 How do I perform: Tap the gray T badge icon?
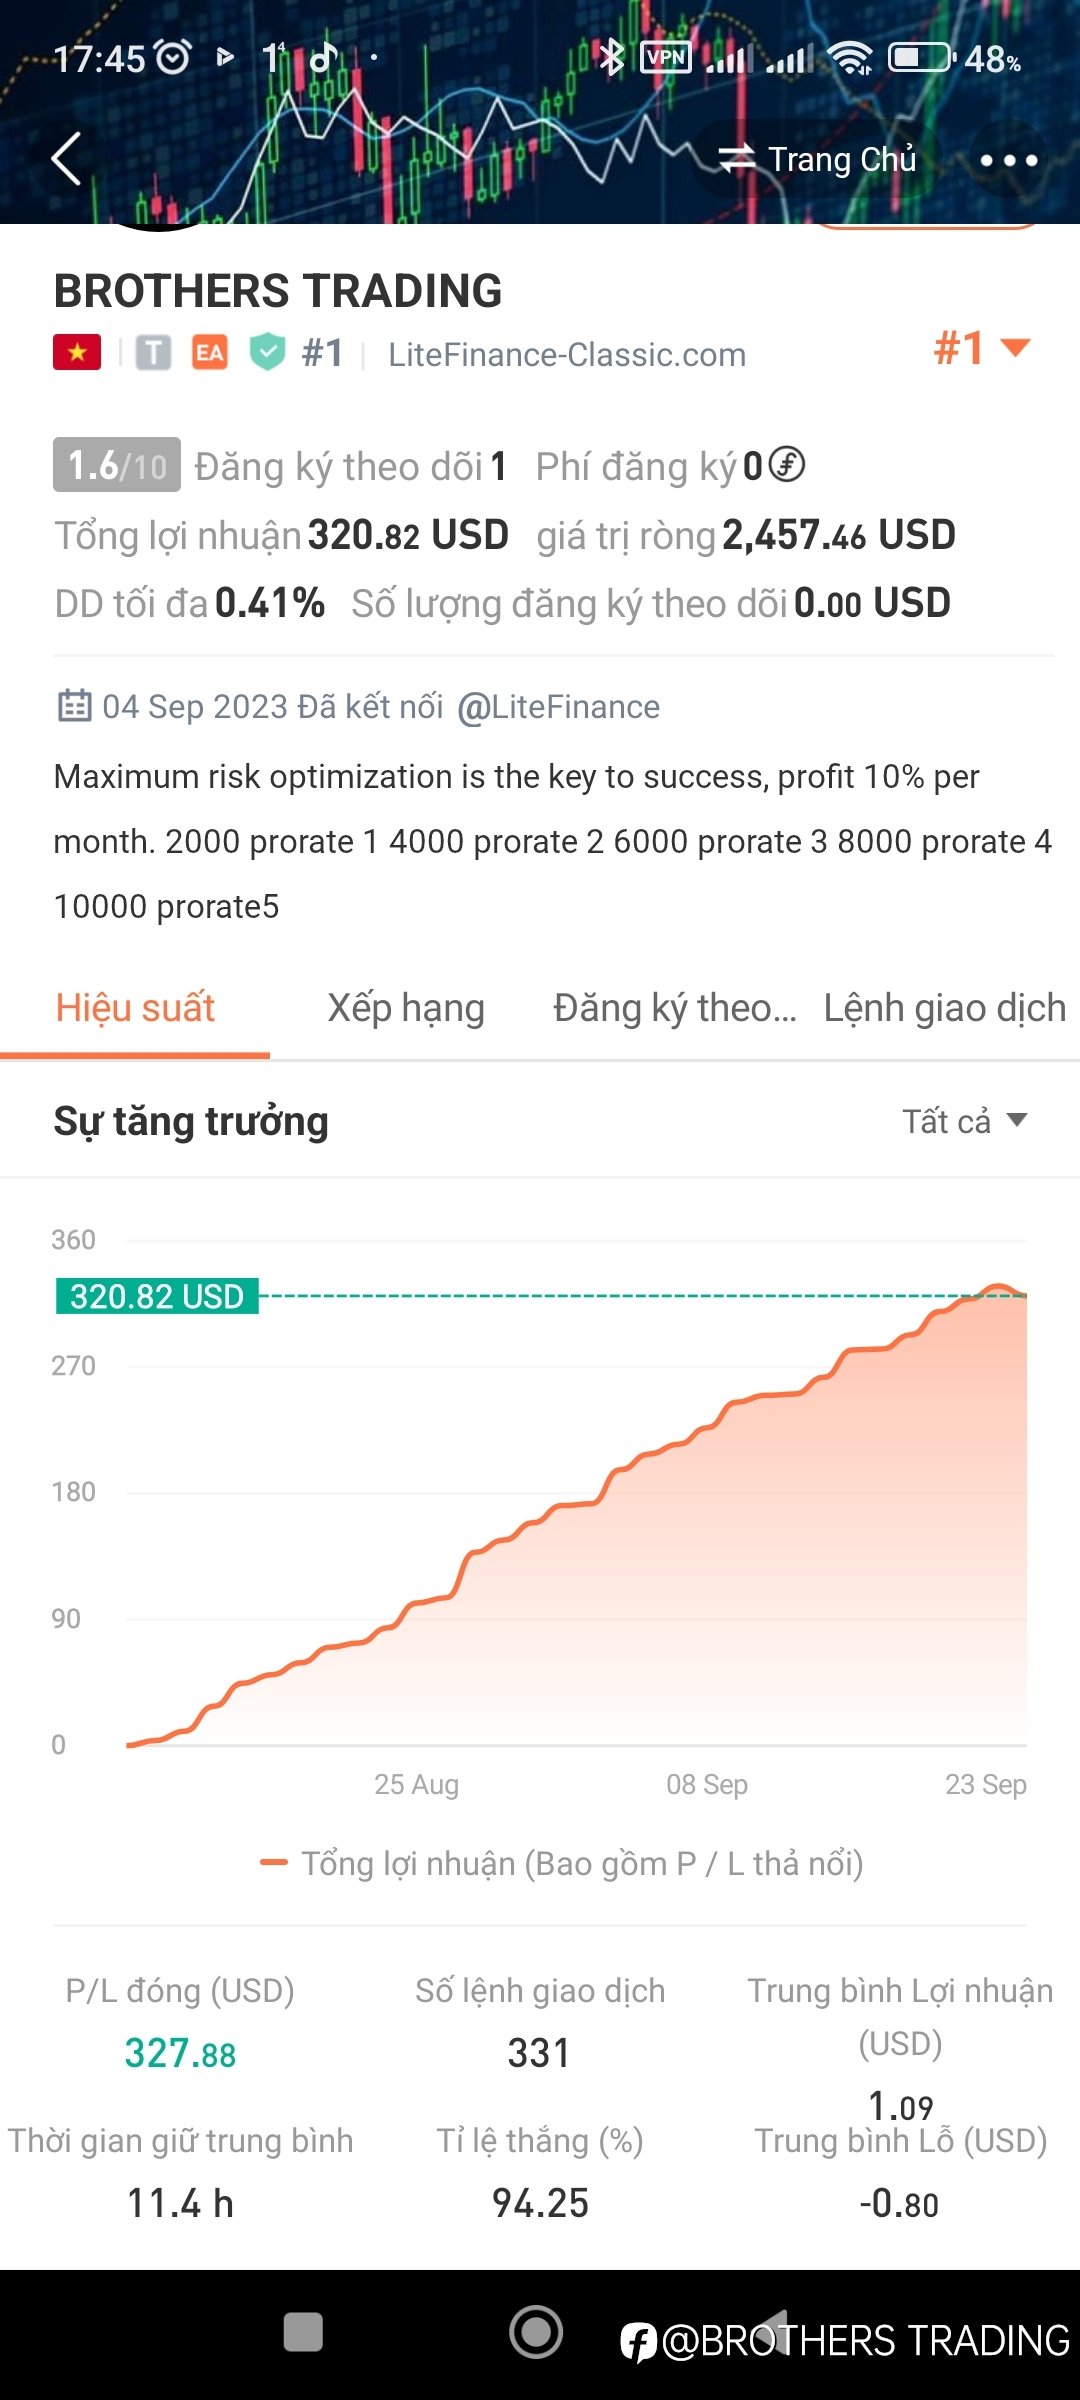pos(153,352)
